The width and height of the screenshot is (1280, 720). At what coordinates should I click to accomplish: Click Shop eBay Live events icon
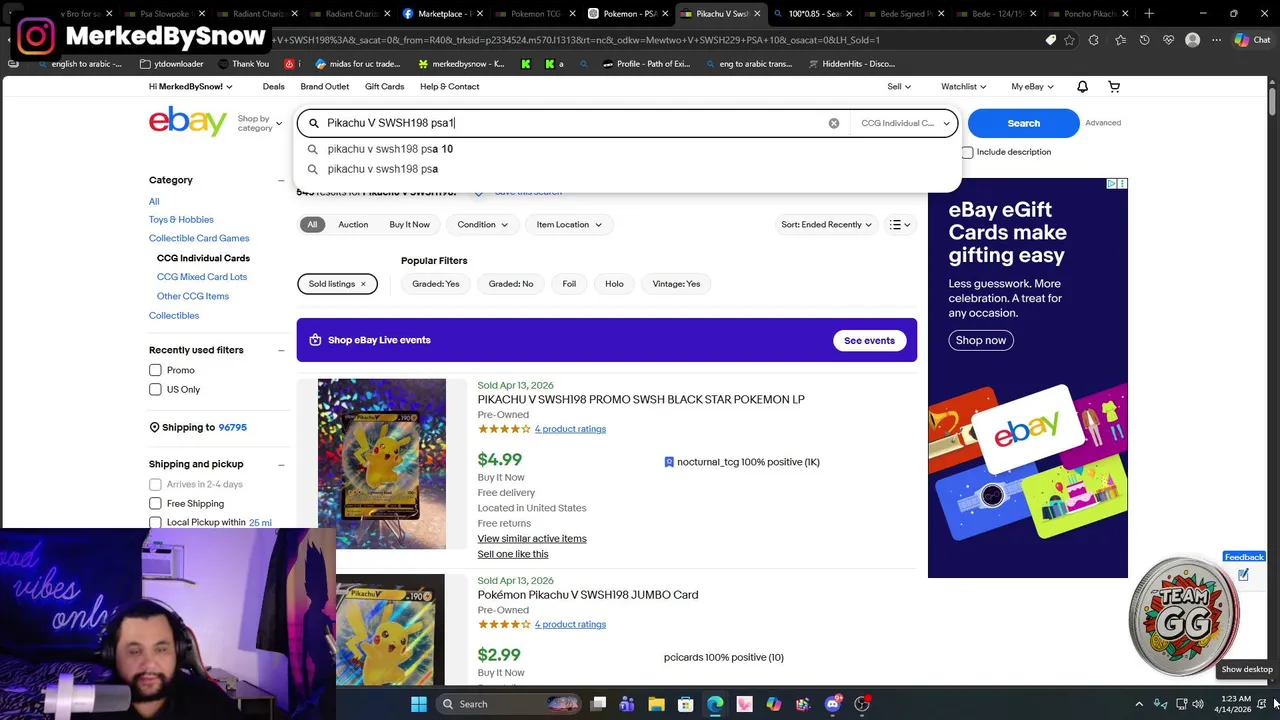tap(315, 340)
